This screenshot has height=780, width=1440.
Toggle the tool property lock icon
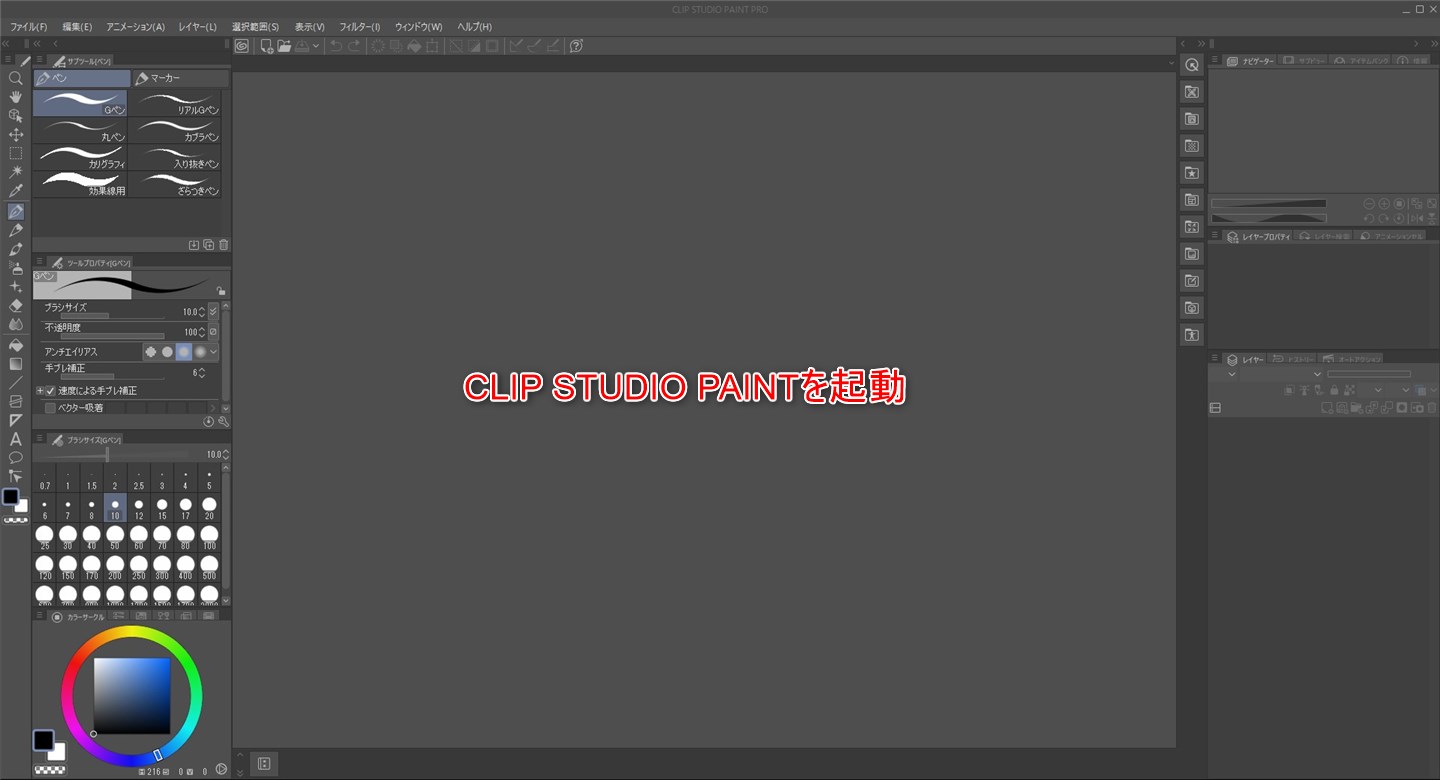point(220,291)
